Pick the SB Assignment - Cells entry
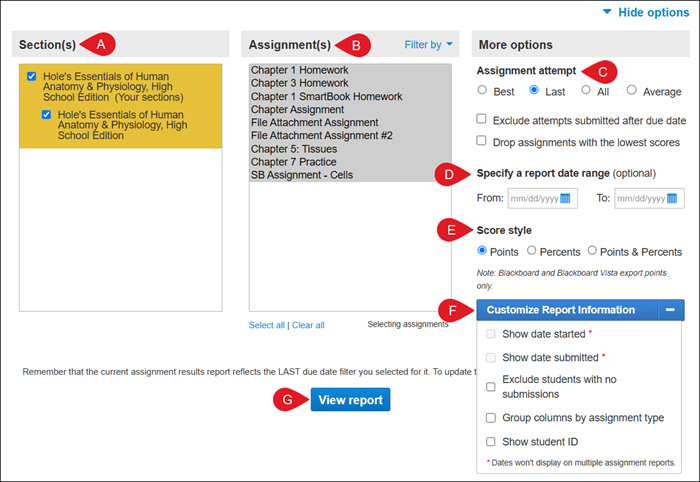Image resolution: width=700 pixels, height=482 pixels. [301, 175]
